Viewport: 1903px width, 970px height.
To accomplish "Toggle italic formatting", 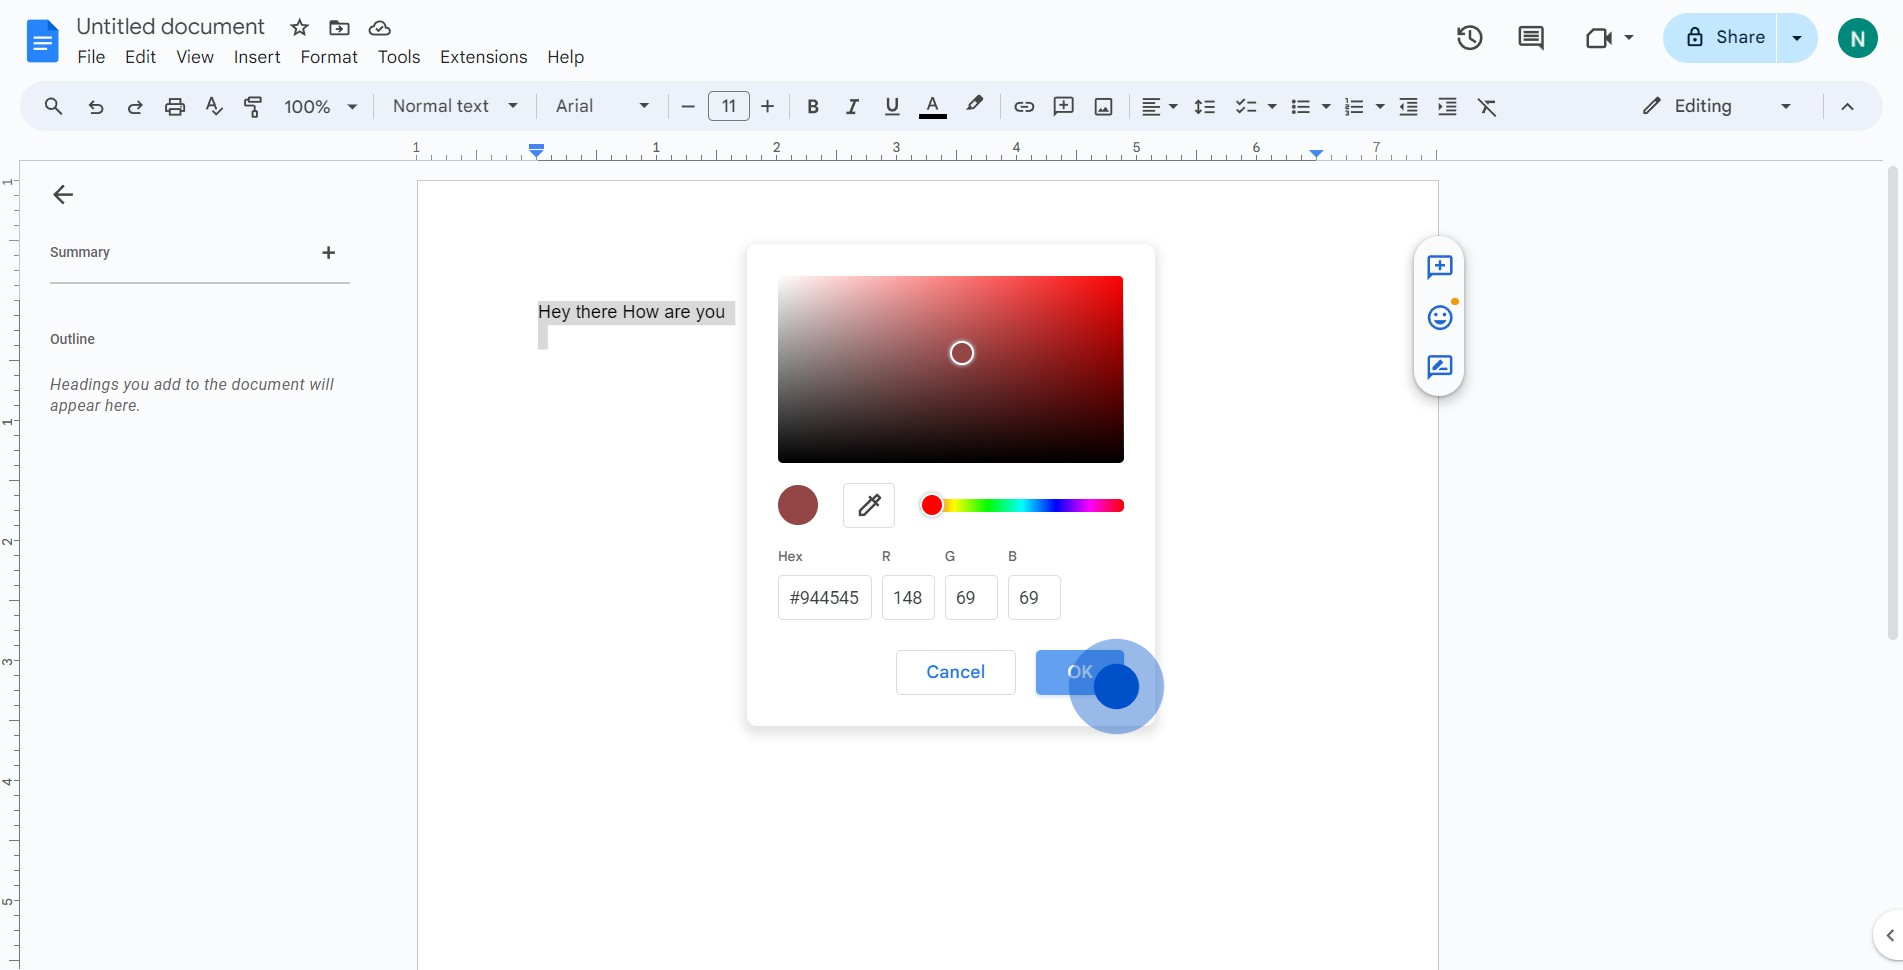I will [x=852, y=107].
